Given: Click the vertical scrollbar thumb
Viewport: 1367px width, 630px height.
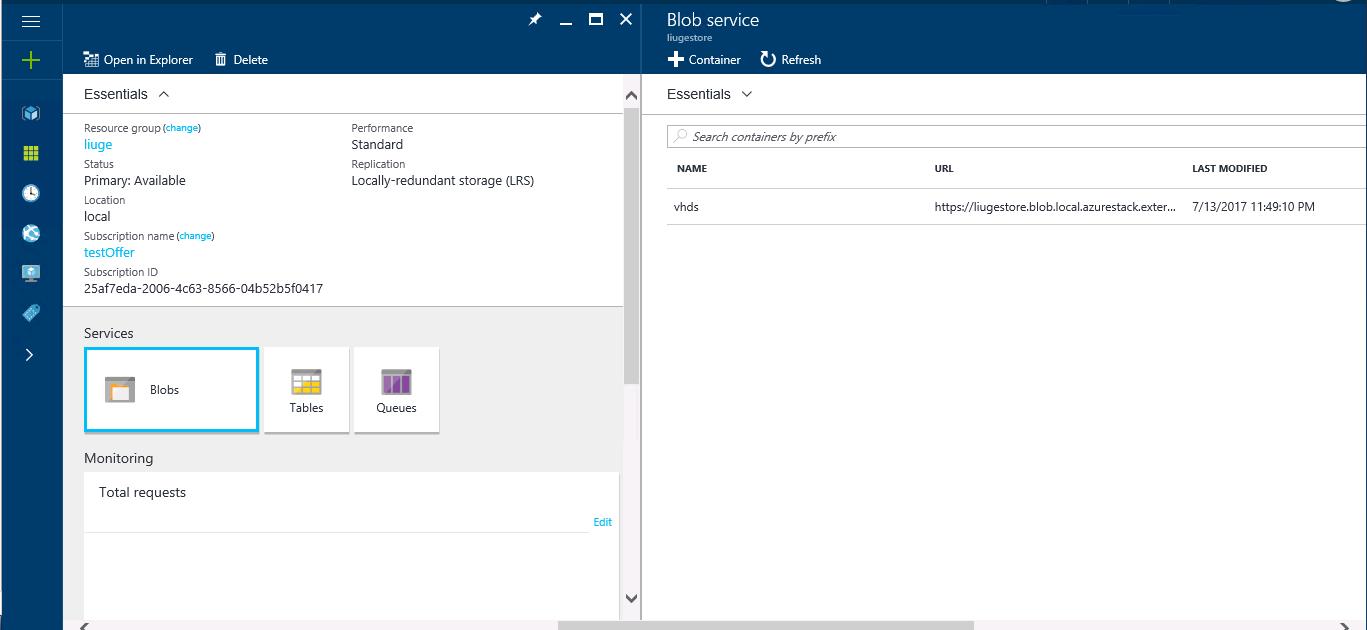Looking at the screenshot, I should (x=631, y=246).
